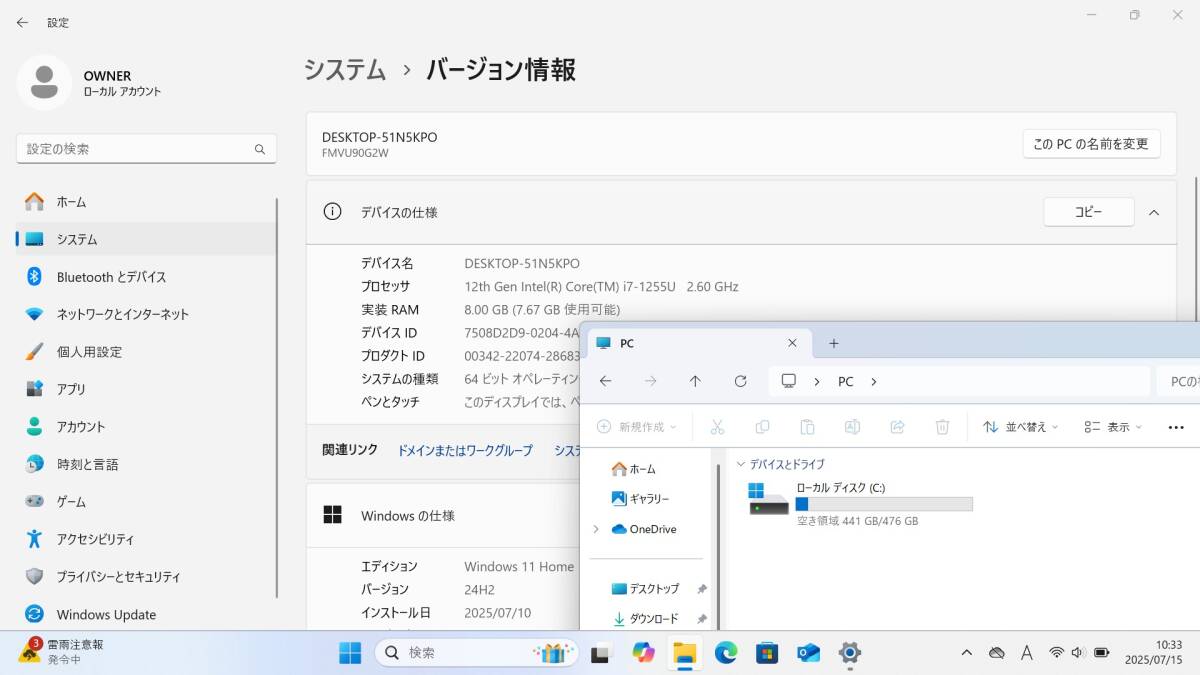This screenshot has width=1200, height=675.
Task: Open the 表示 view dropdown
Action: tap(1112, 427)
